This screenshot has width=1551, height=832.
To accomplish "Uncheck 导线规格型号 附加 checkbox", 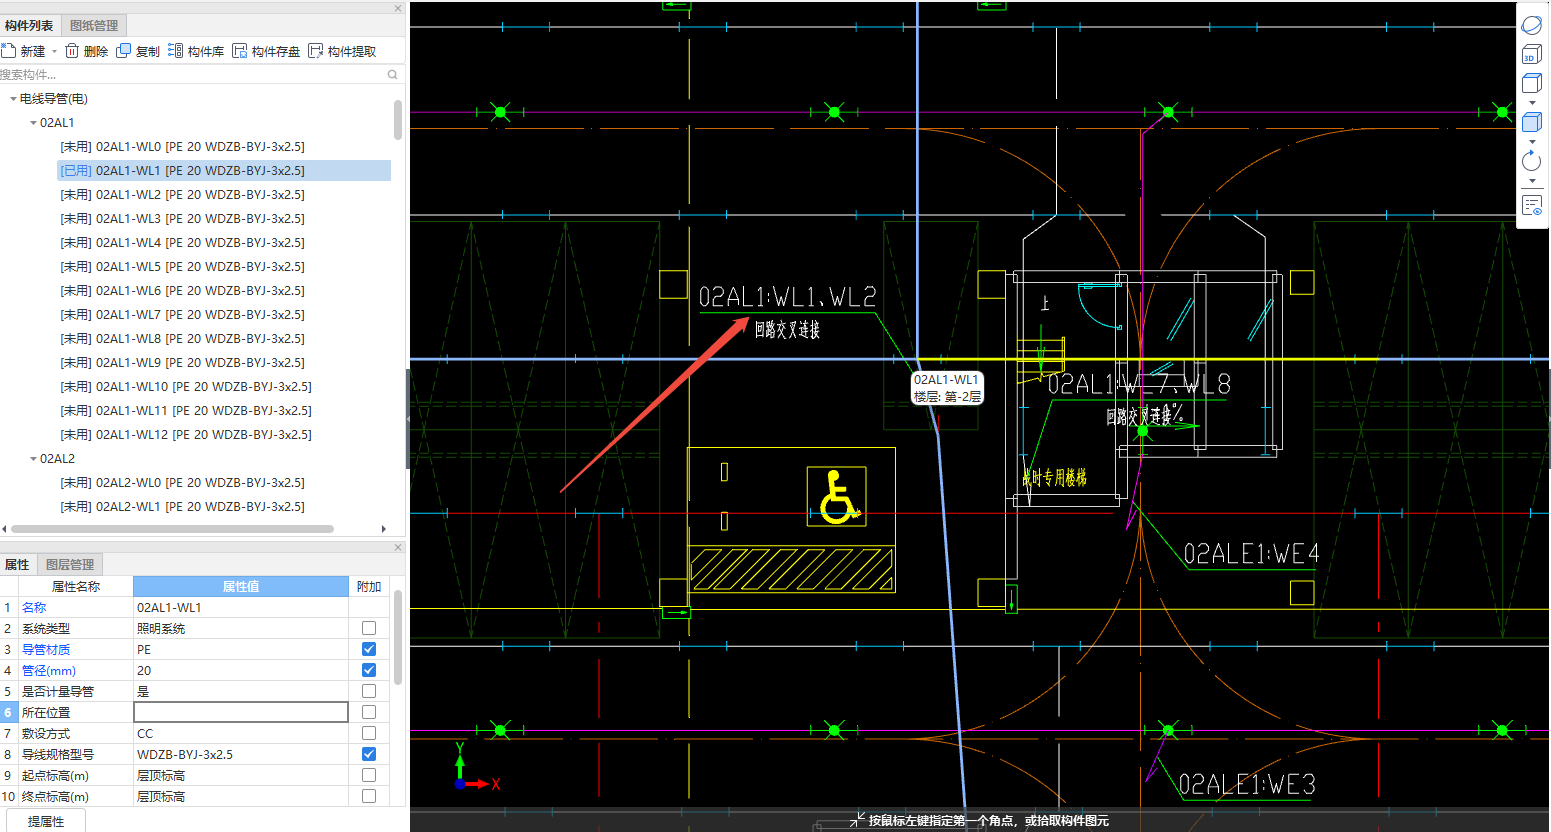I will click(x=369, y=754).
